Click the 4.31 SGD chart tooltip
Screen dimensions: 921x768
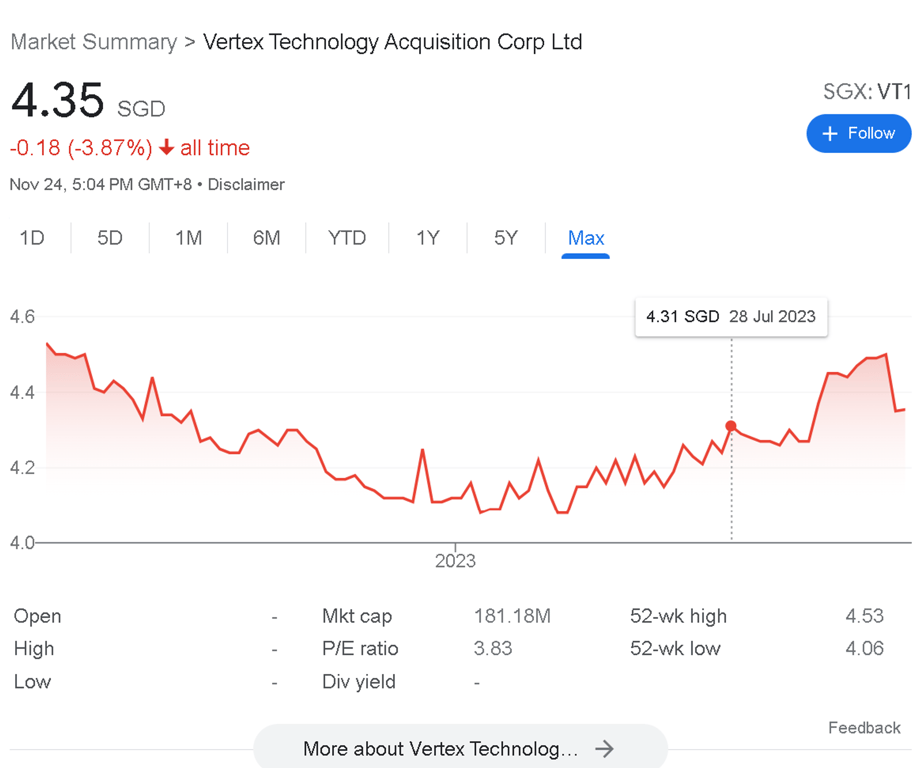pyautogui.click(x=730, y=317)
